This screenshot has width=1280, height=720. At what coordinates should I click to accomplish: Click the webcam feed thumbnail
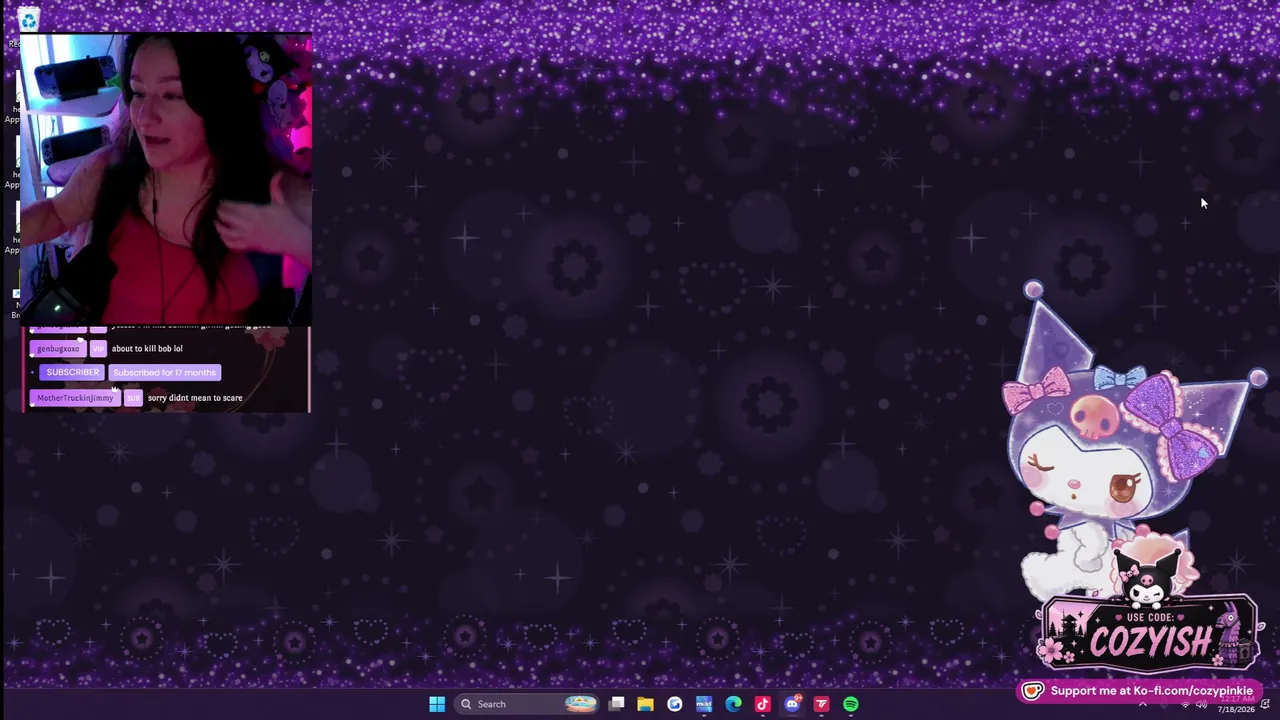click(x=165, y=180)
